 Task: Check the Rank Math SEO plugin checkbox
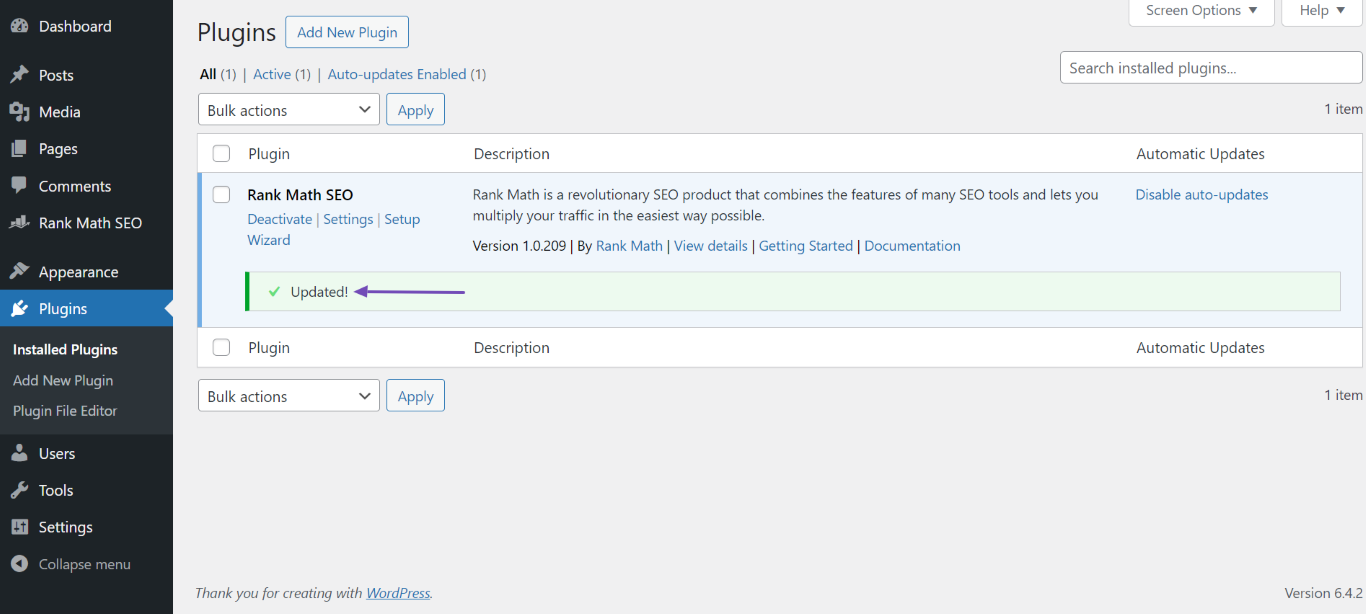pyautogui.click(x=222, y=195)
